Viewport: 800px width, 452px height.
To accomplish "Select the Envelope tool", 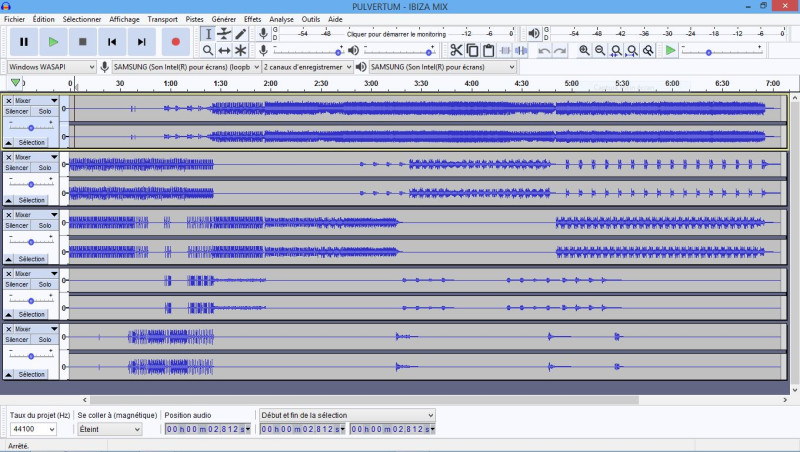I will click(x=224, y=34).
